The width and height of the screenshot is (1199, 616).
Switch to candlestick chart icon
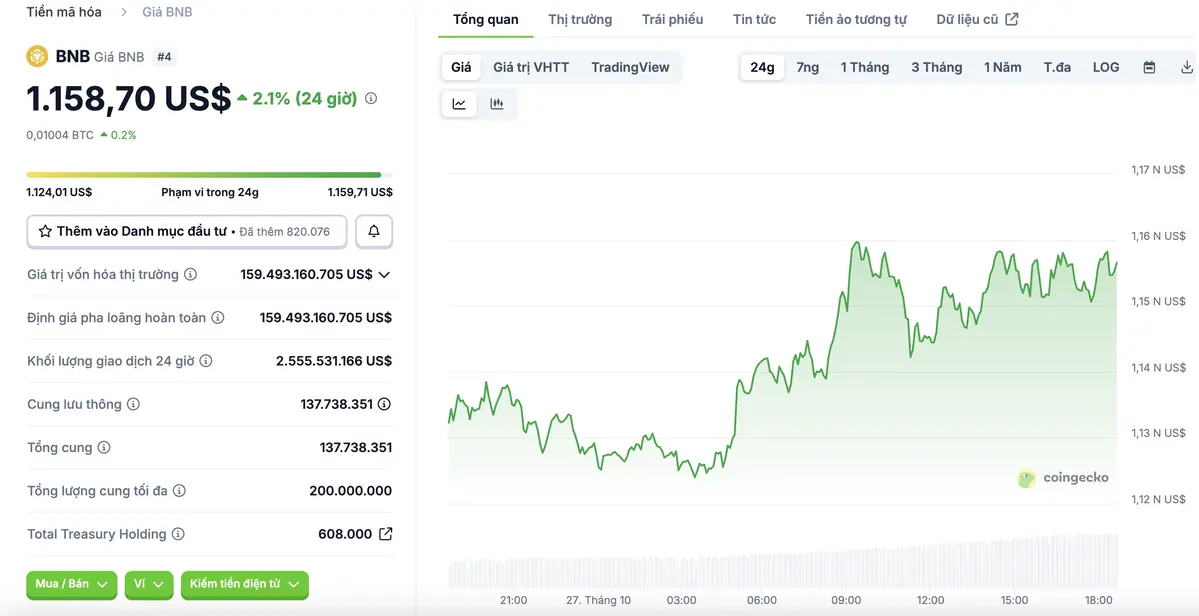pyautogui.click(x=497, y=104)
